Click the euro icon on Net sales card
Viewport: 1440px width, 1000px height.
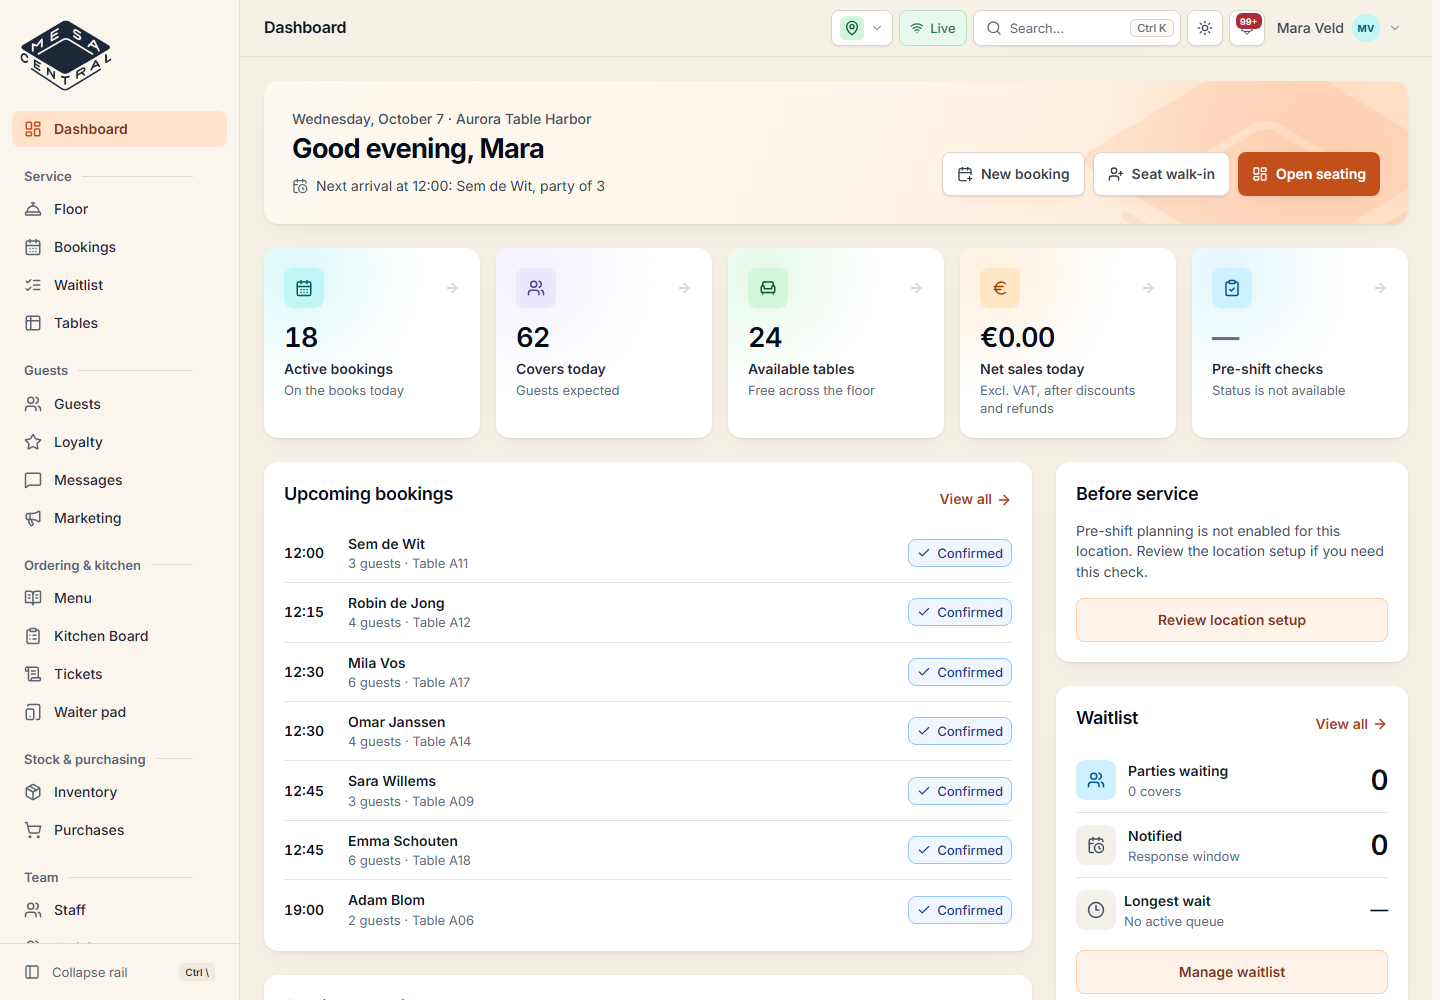tap(1000, 288)
